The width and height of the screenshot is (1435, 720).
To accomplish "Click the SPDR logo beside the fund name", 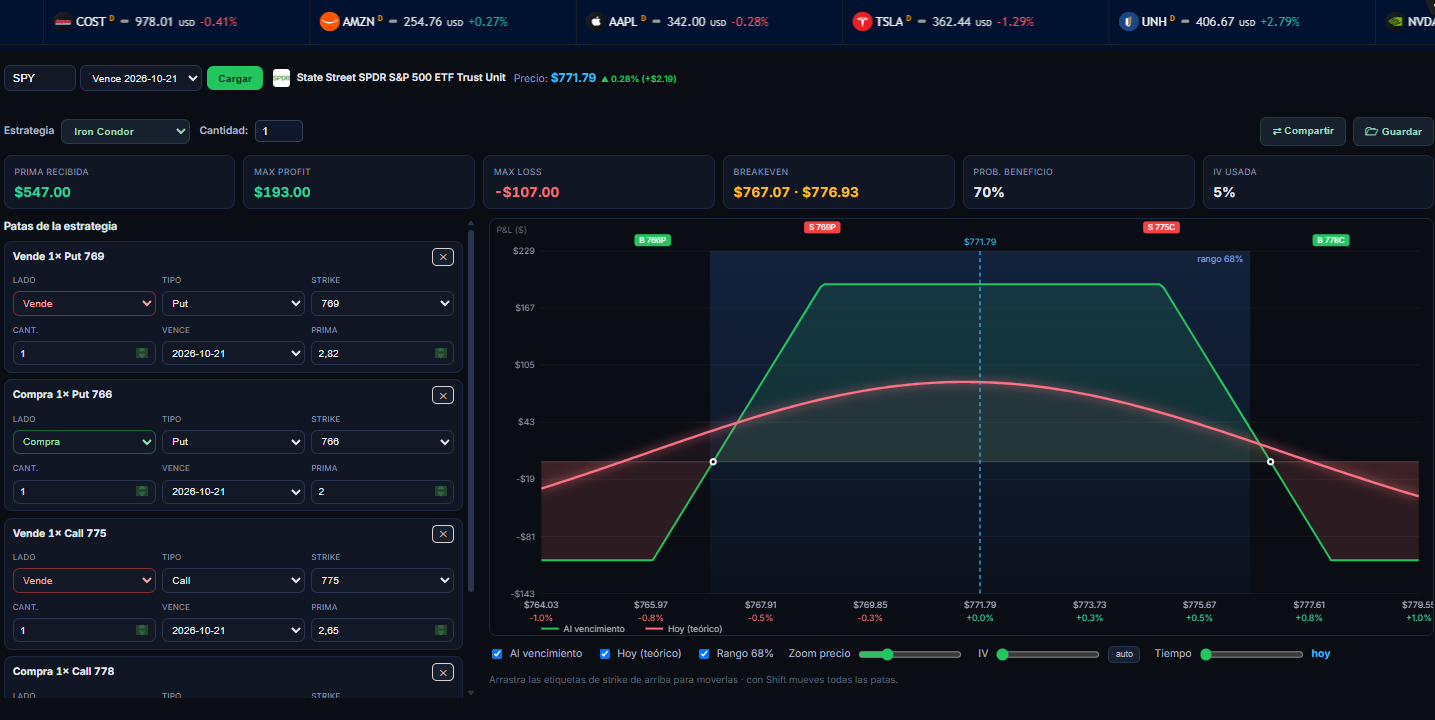I will (x=281, y=78).
